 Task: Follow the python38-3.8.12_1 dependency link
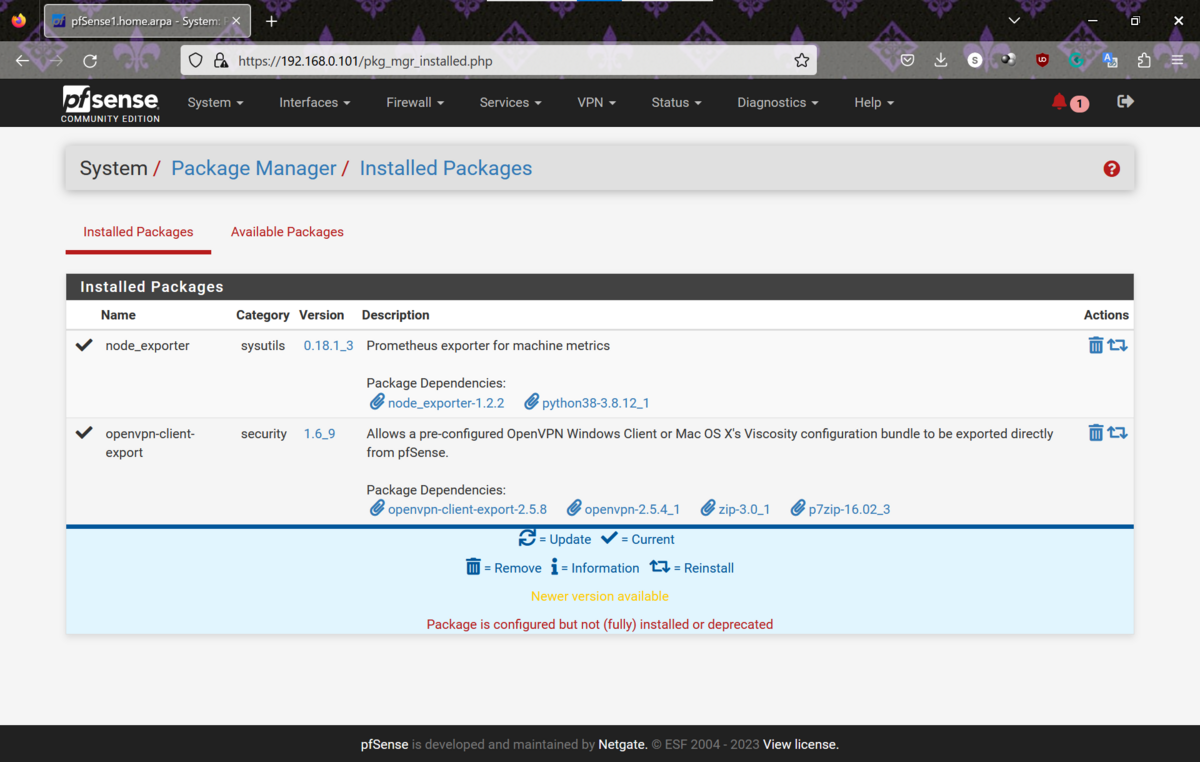(595, 402)
